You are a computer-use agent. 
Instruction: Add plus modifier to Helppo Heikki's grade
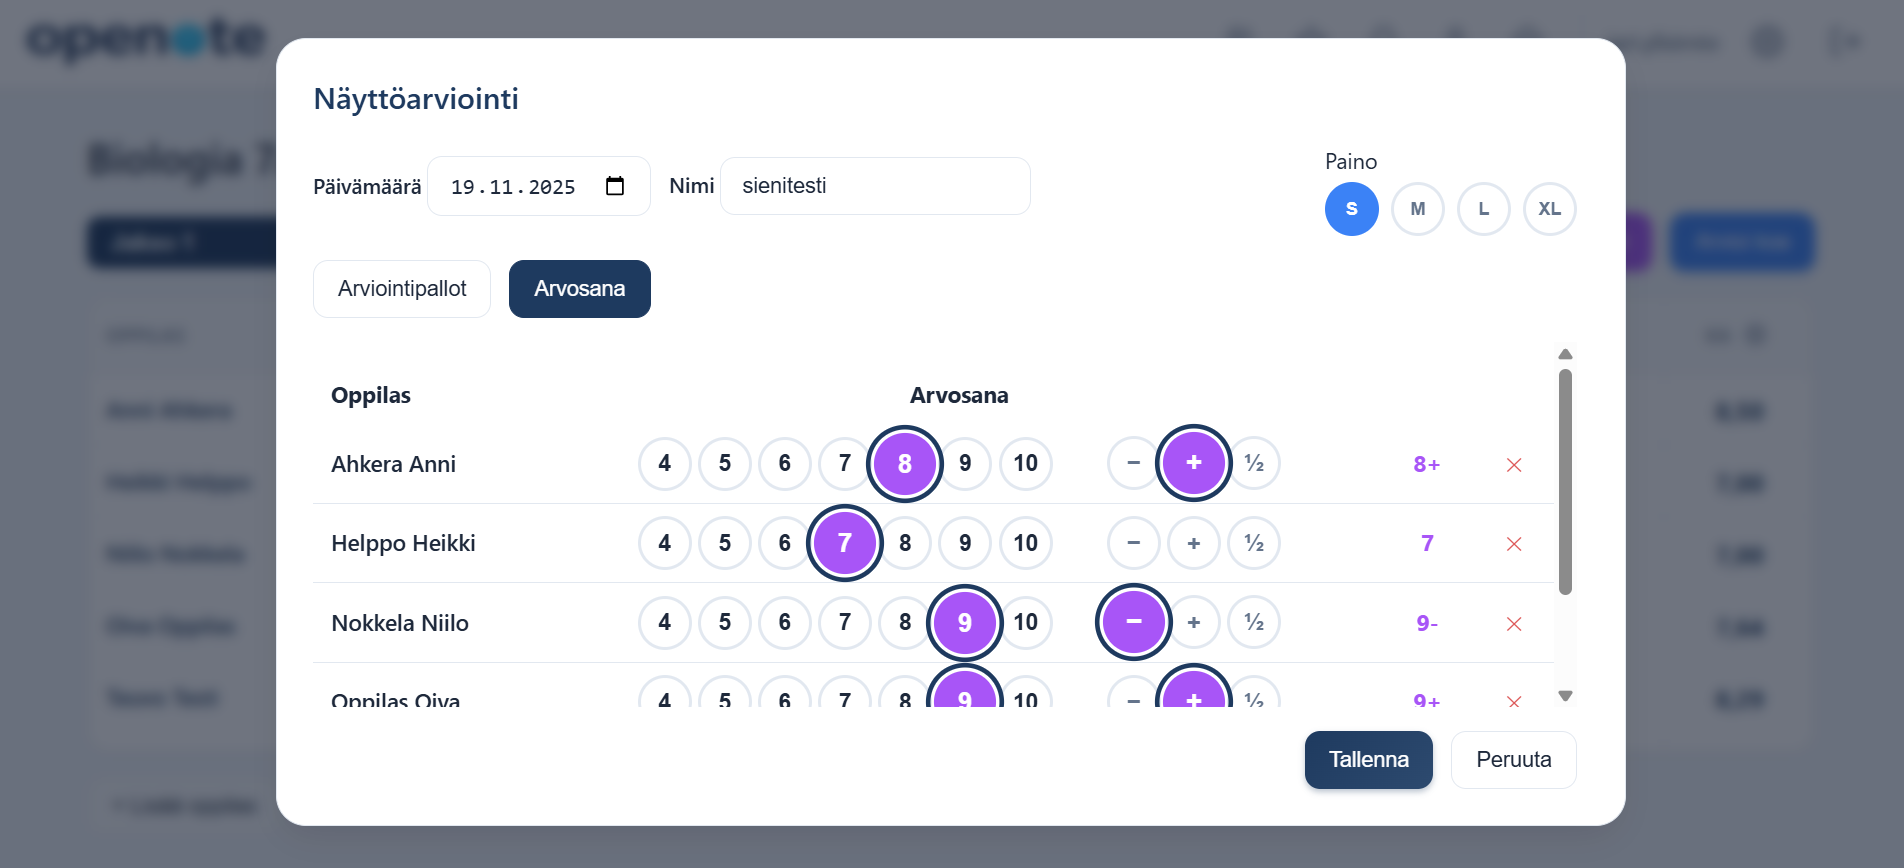click(x=1194, y=544)
